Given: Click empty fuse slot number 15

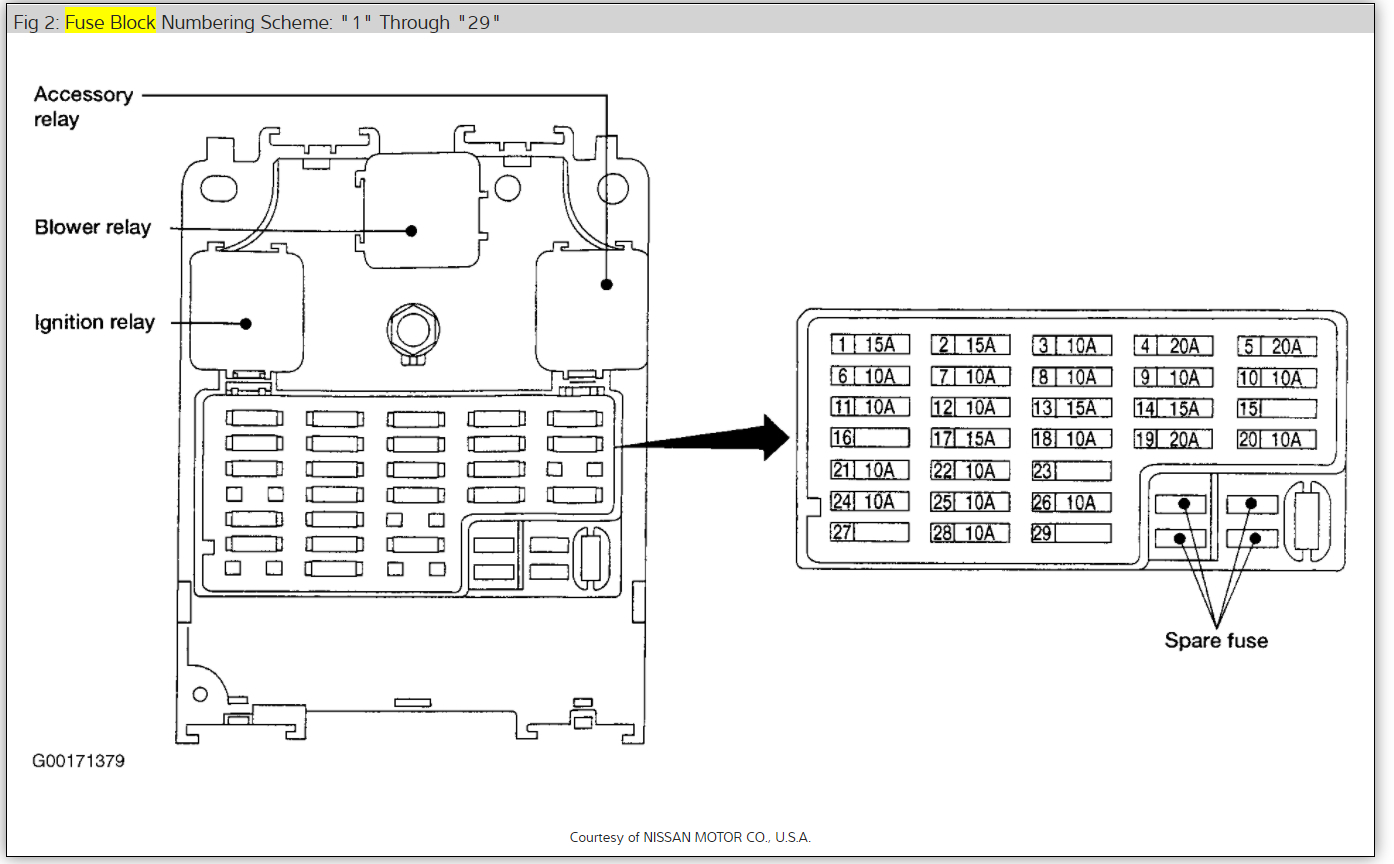Looking at the screenshot, I should pos(1276,408).
